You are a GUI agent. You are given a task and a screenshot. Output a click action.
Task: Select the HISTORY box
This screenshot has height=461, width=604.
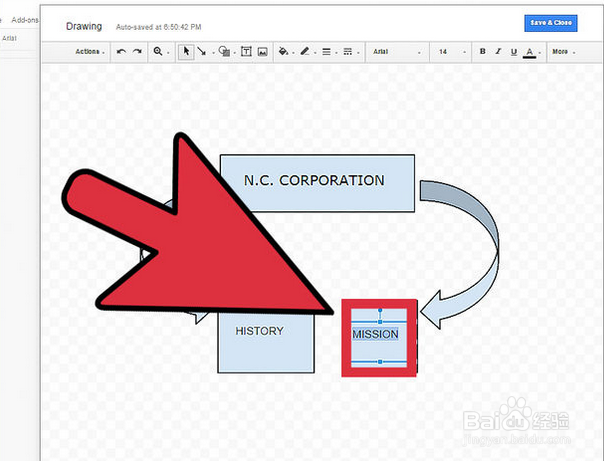266,343
